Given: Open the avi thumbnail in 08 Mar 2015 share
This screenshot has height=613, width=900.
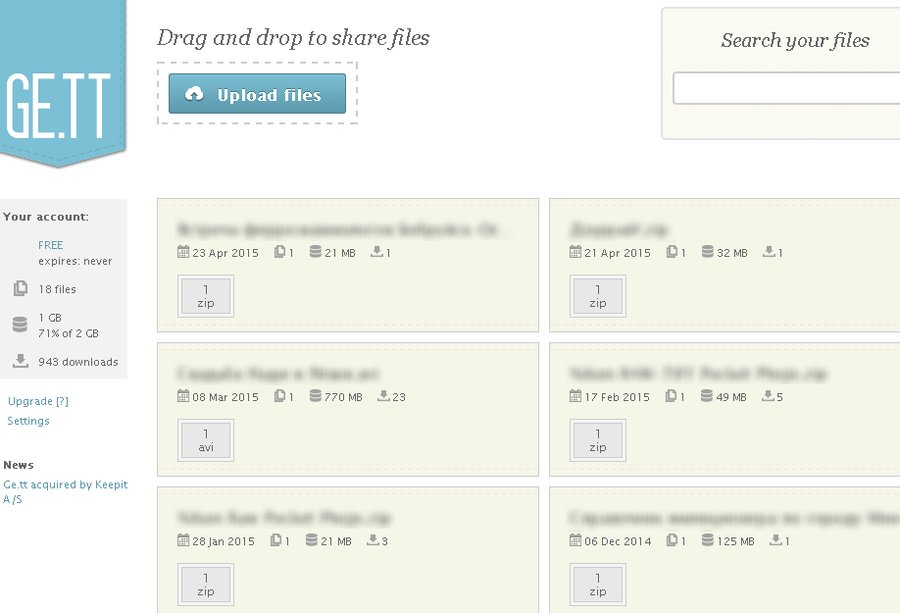Looking at the screenshot, I should tap(205, 440).
